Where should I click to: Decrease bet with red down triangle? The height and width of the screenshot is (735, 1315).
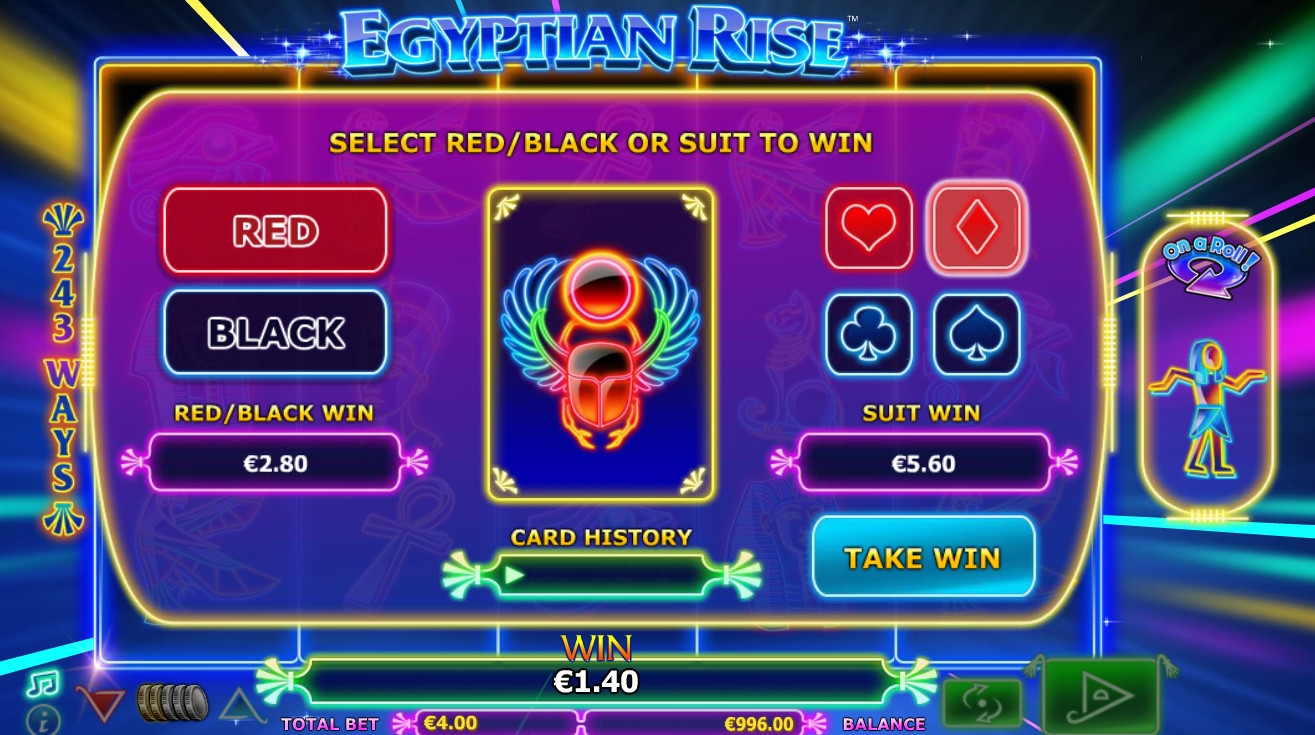[x=99, y=704]
